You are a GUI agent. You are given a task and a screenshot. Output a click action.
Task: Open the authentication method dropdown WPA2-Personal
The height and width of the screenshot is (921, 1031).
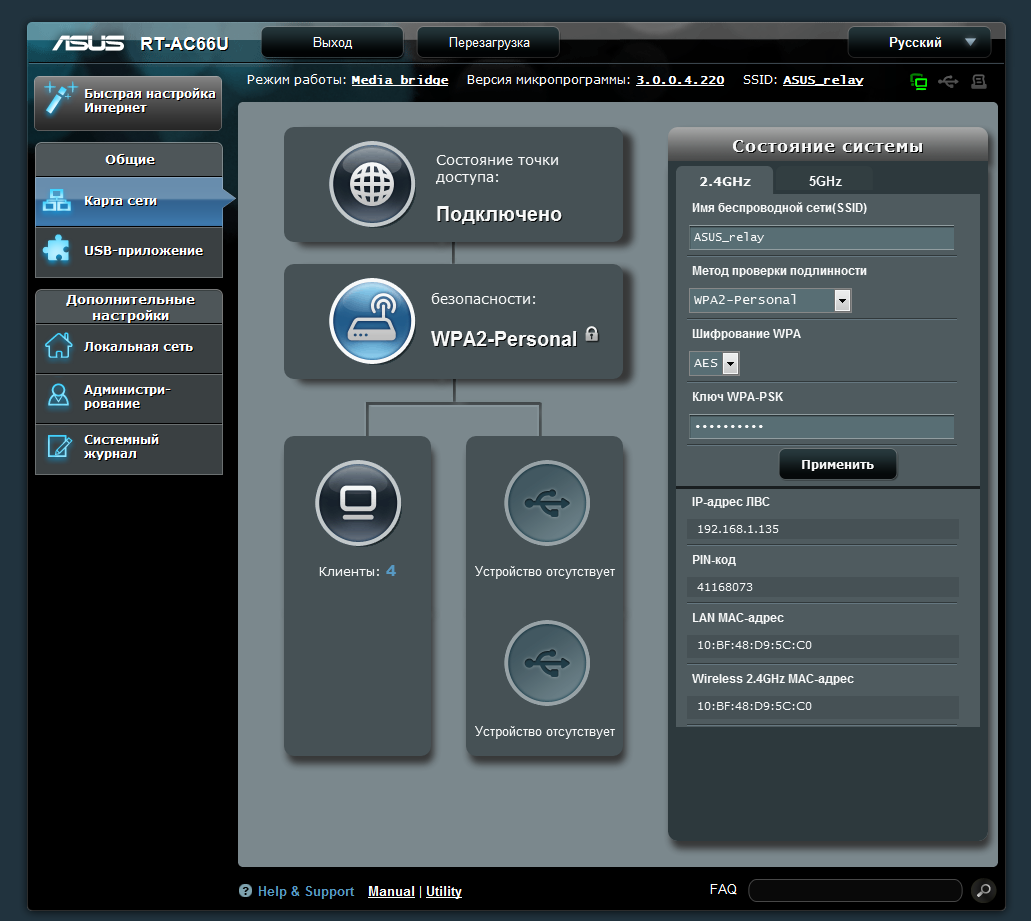(770, 300)
